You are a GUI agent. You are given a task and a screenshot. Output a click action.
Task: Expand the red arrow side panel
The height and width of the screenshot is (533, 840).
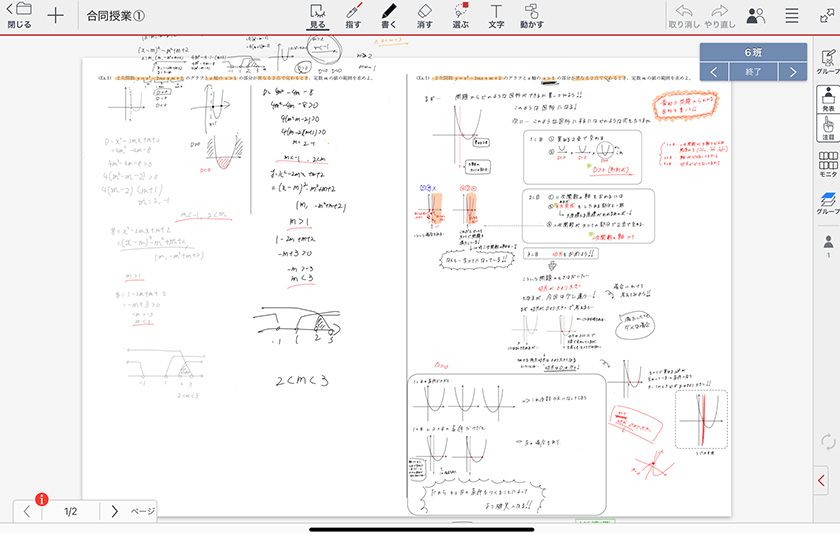pos(822,481)
